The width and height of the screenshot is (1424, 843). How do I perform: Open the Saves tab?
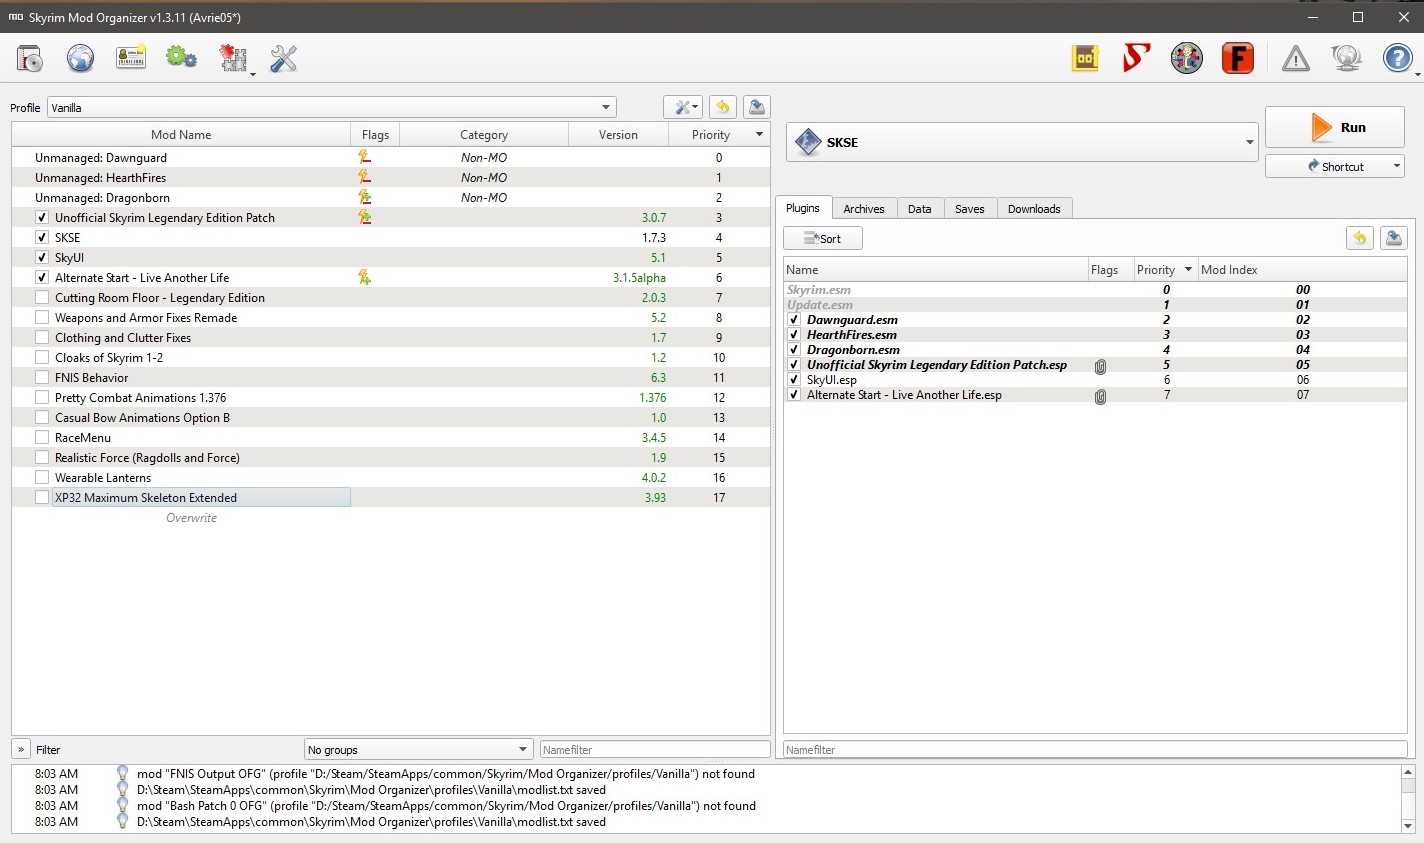click(970, 209)
